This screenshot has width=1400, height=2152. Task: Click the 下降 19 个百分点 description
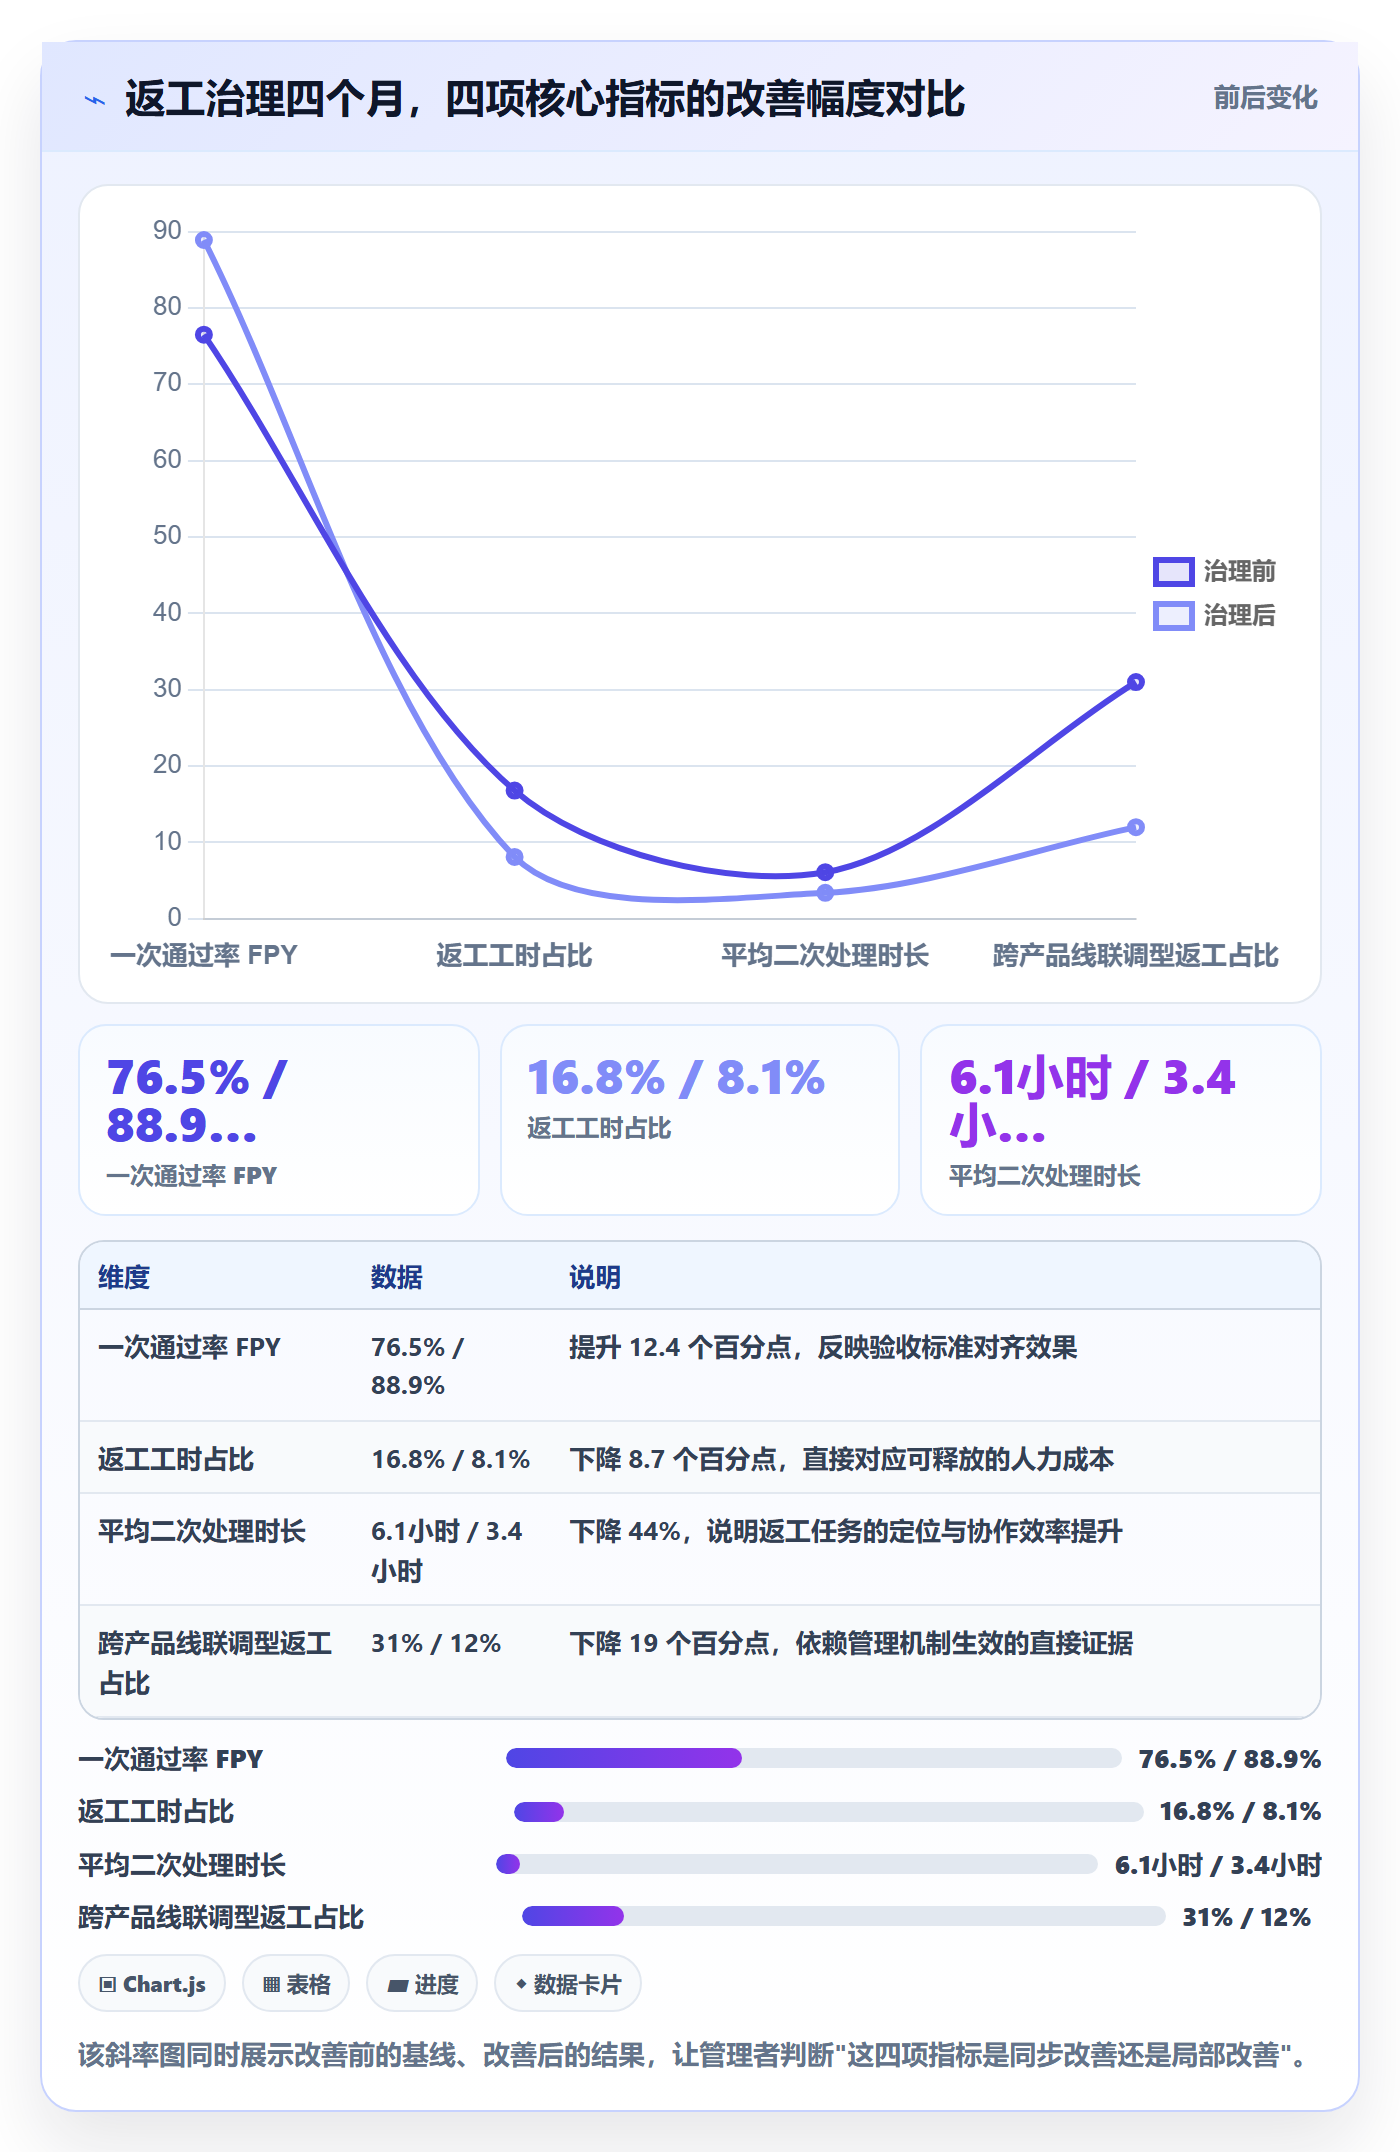pyautogui.click(x=851, y=1643)
